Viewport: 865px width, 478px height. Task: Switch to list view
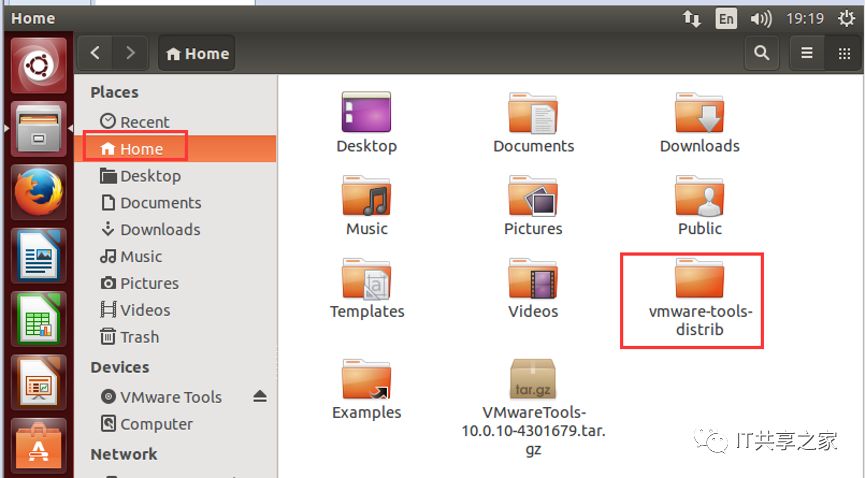[x=807, y=53]
